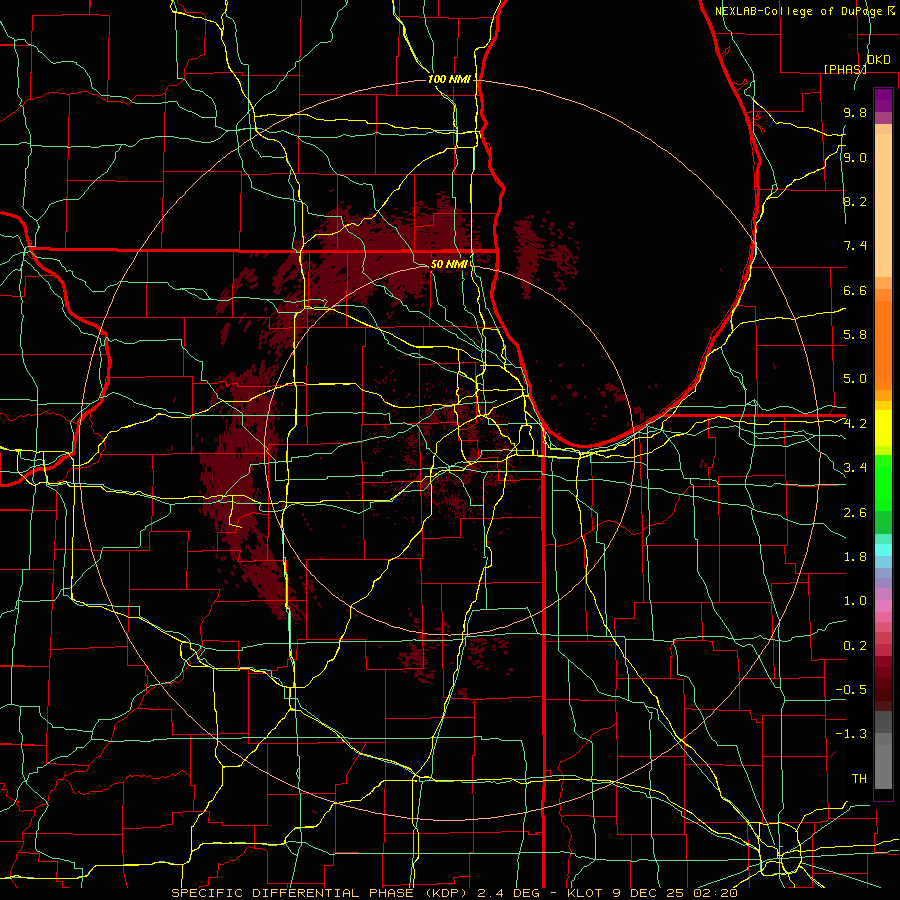Click the 100 NMI range ring label
The height and width of the screenshot is (900, 900).
pos(449,79)
